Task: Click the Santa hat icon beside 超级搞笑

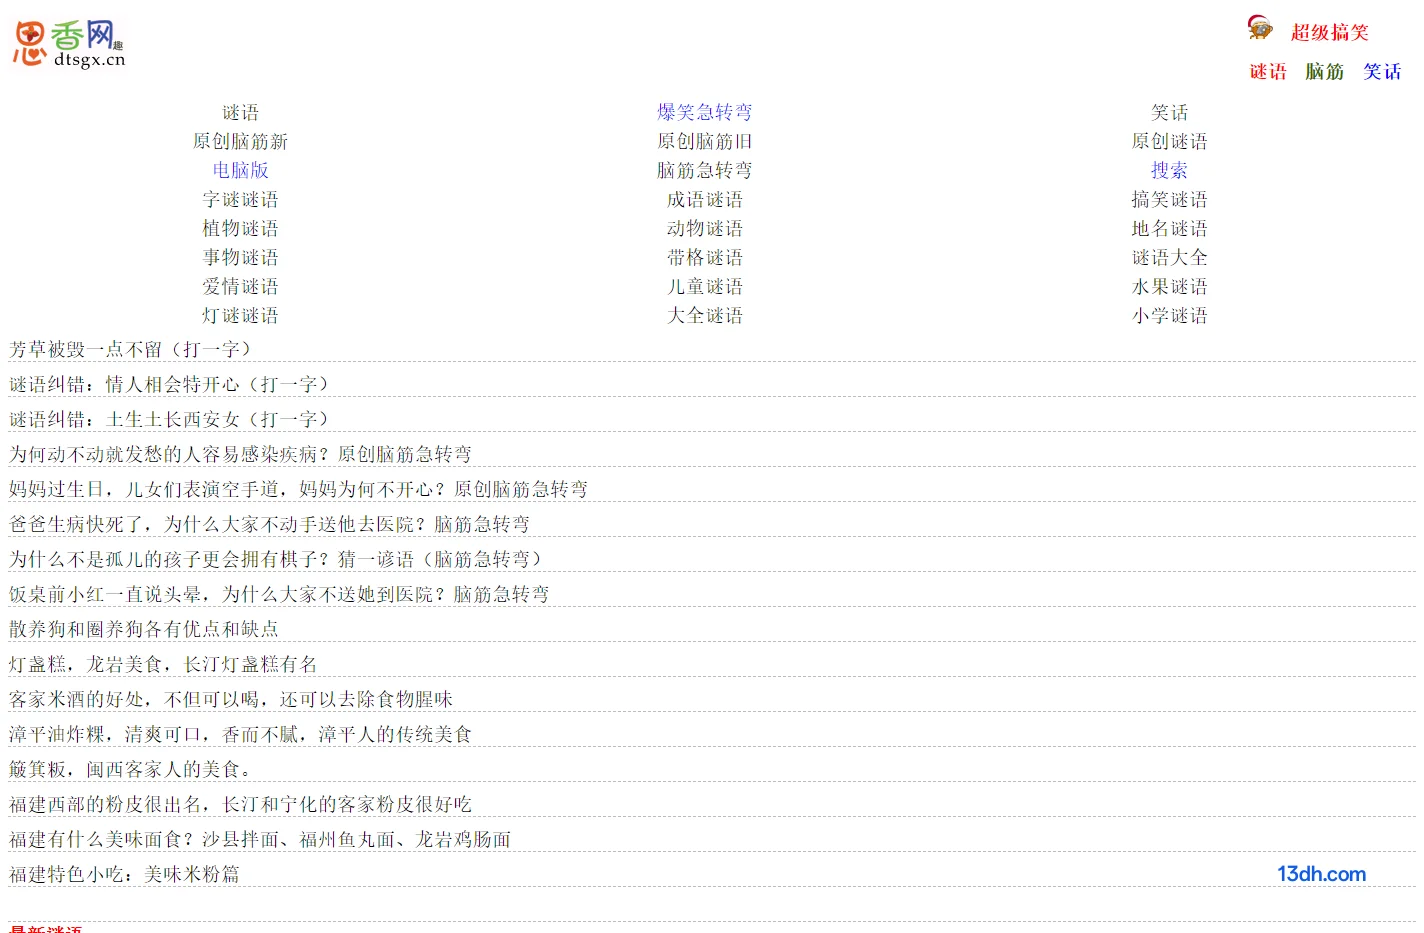Action: point(1260,28)
